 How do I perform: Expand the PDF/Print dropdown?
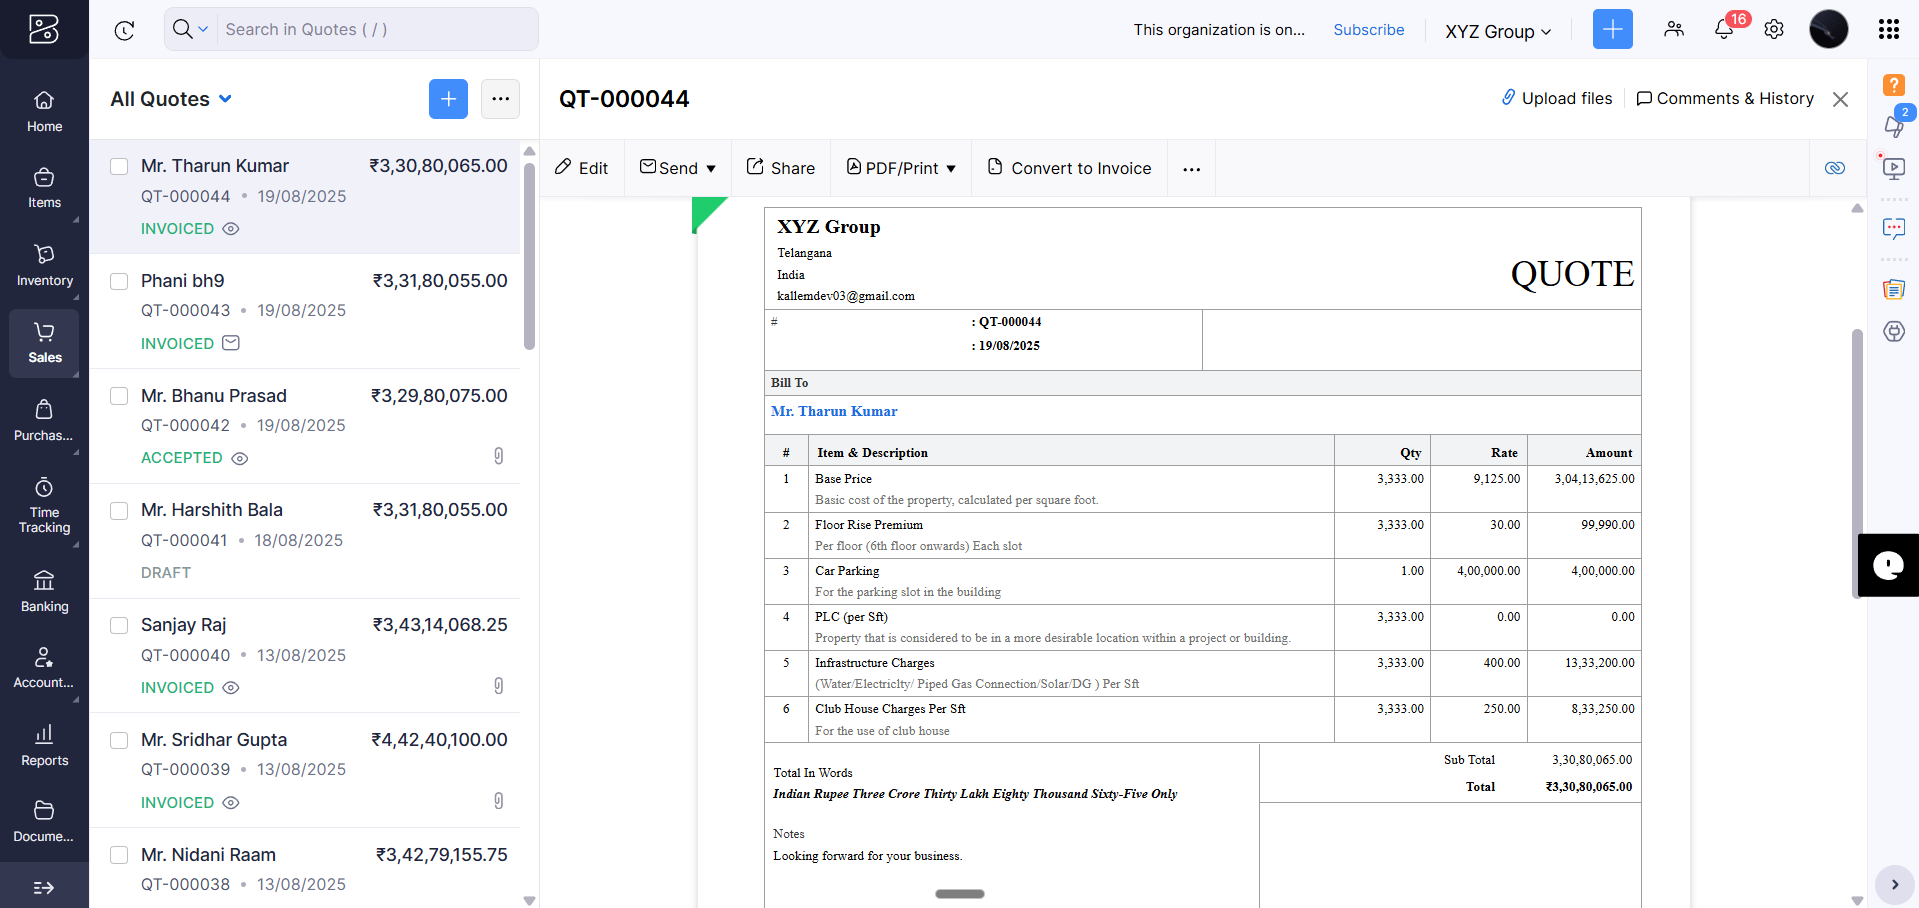901,168
